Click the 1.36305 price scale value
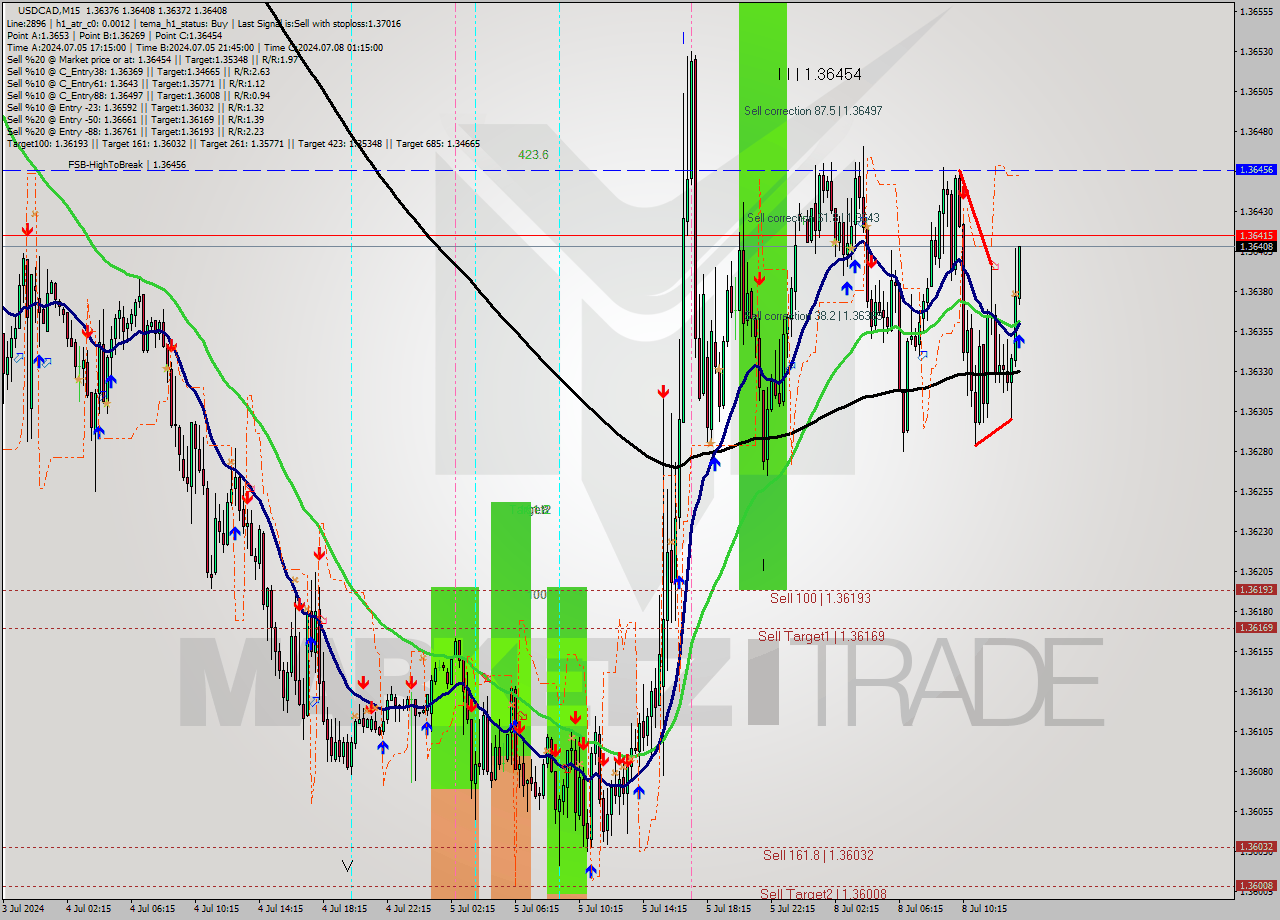 tap(1256, 412)
